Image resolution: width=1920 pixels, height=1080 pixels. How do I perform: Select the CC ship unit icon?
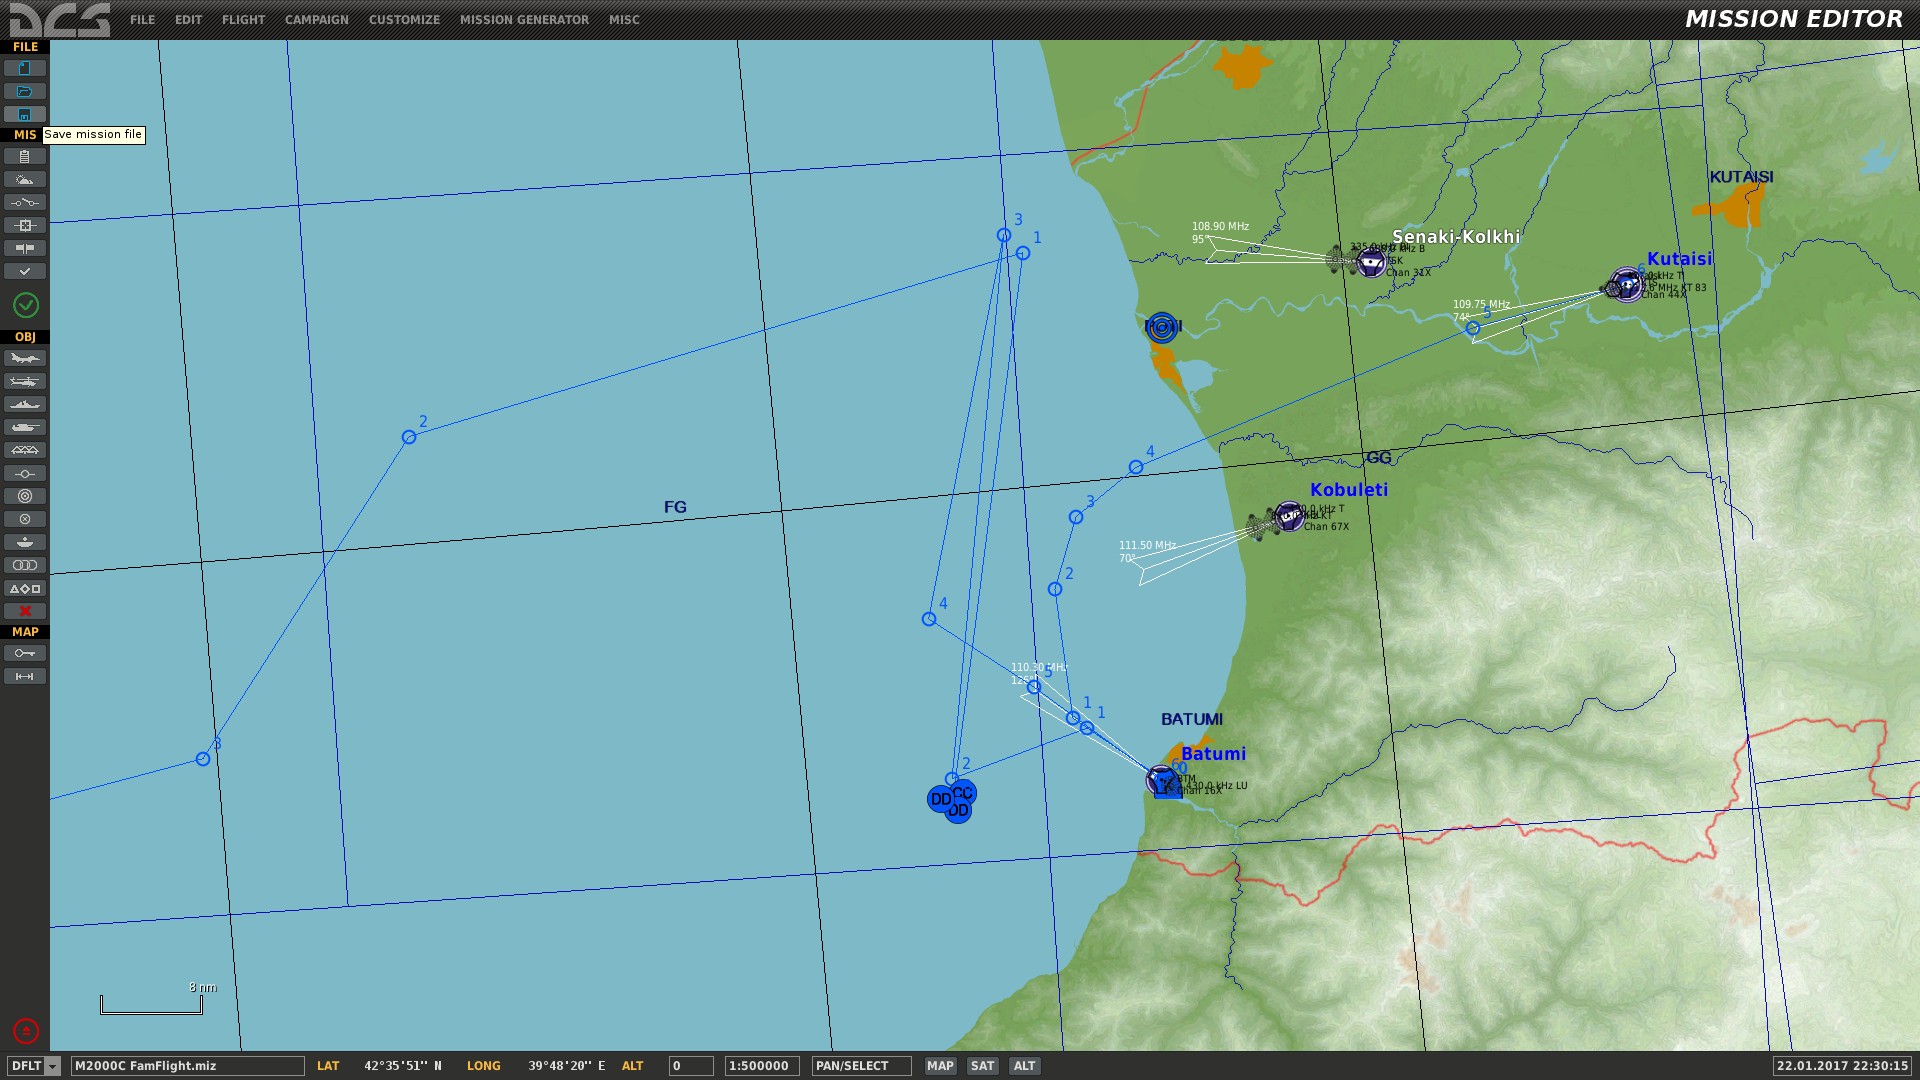(964, 793)
